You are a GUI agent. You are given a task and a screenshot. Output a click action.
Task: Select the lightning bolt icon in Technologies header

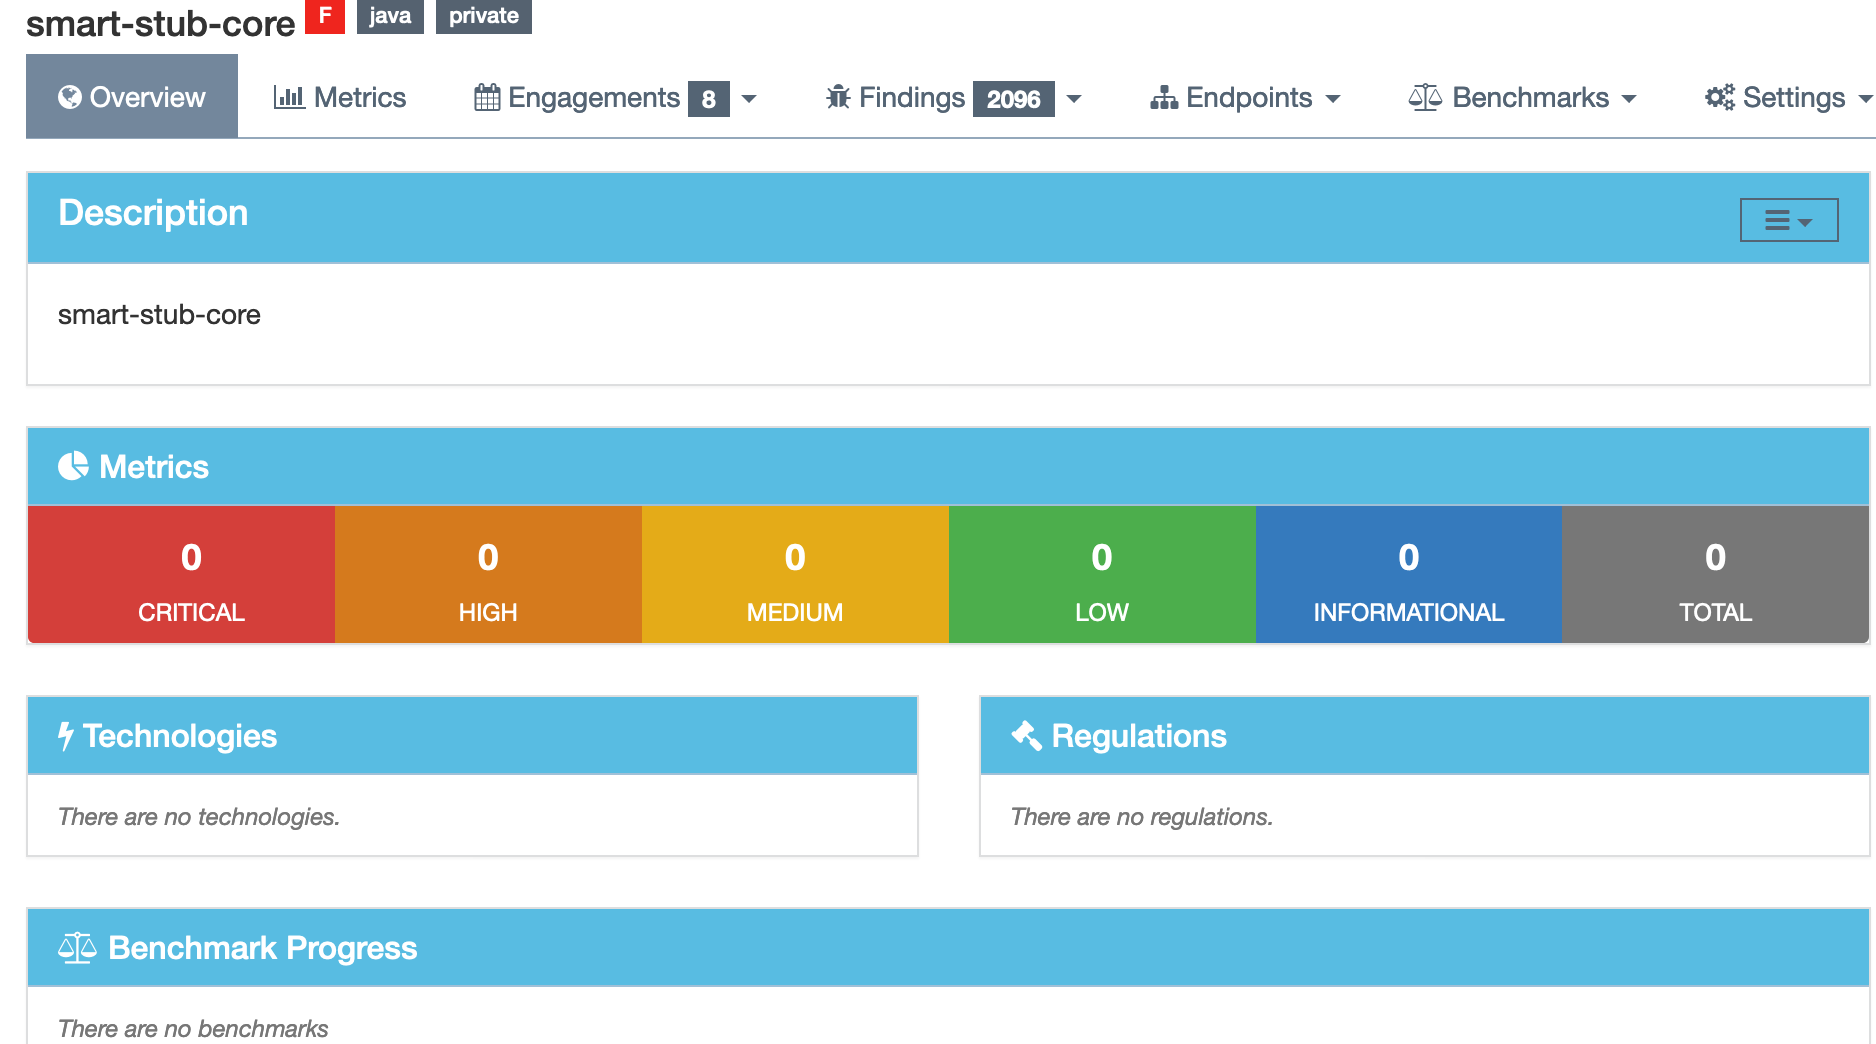(x=66, y=736)
